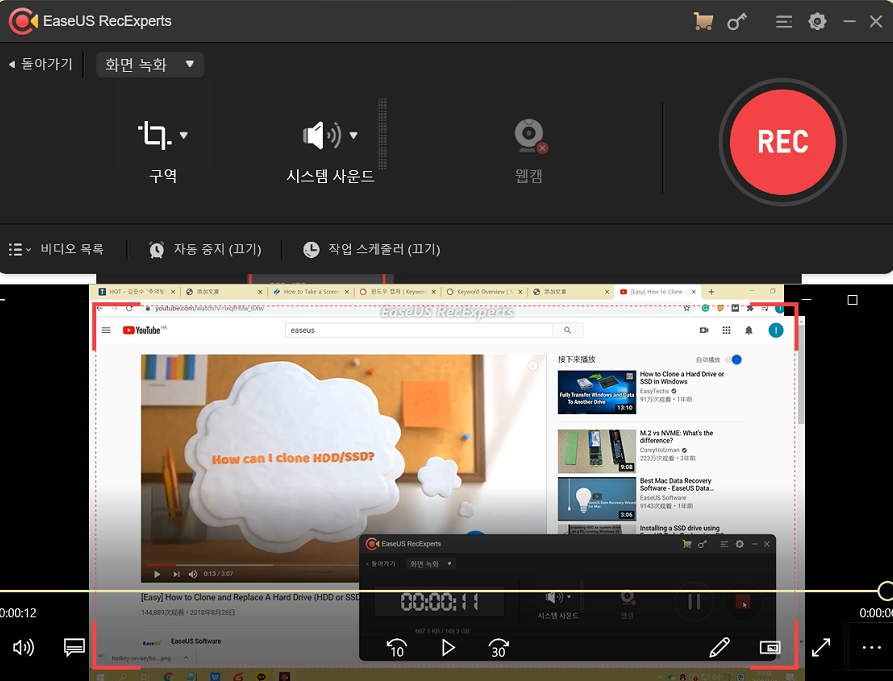The image size is (893, 681).
Task: Skip back 10 seconds
Action: pyautogui.click(x=397, y=648)
